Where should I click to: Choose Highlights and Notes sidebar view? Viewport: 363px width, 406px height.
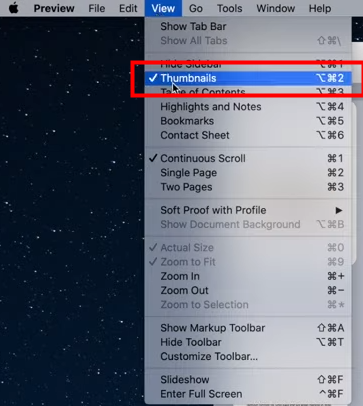click(248, 107)
